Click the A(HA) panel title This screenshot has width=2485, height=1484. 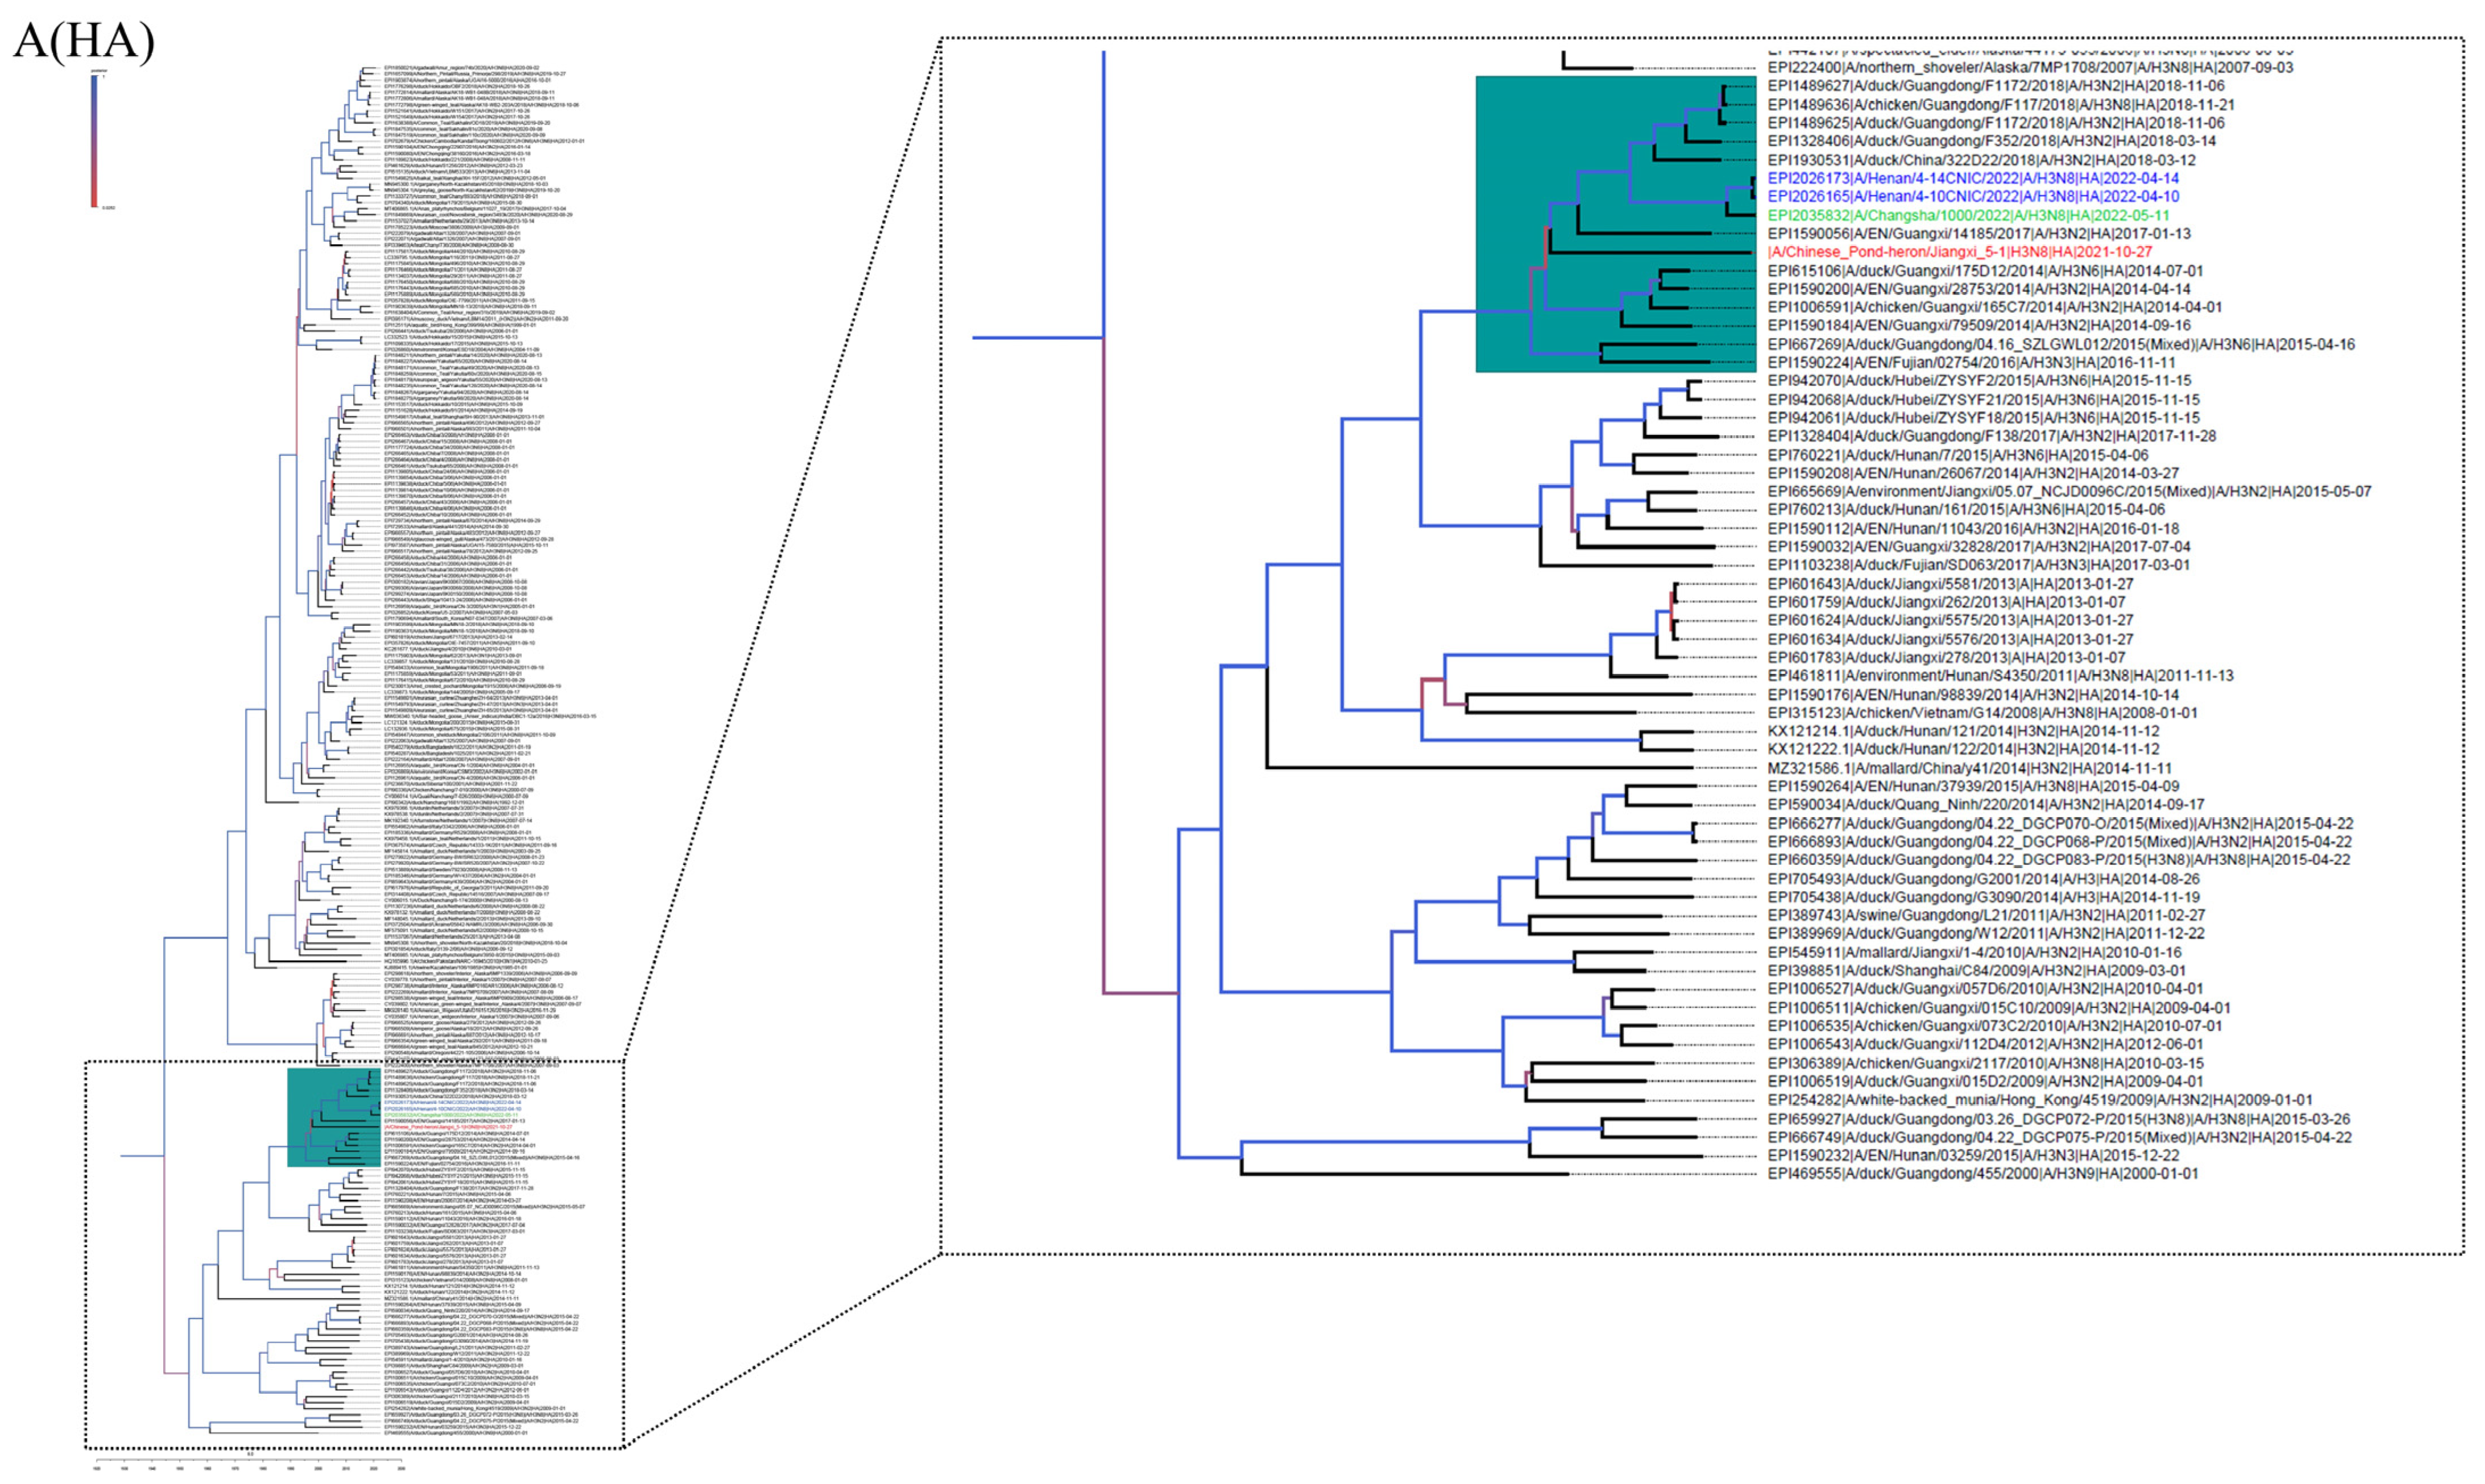(84, 43)
